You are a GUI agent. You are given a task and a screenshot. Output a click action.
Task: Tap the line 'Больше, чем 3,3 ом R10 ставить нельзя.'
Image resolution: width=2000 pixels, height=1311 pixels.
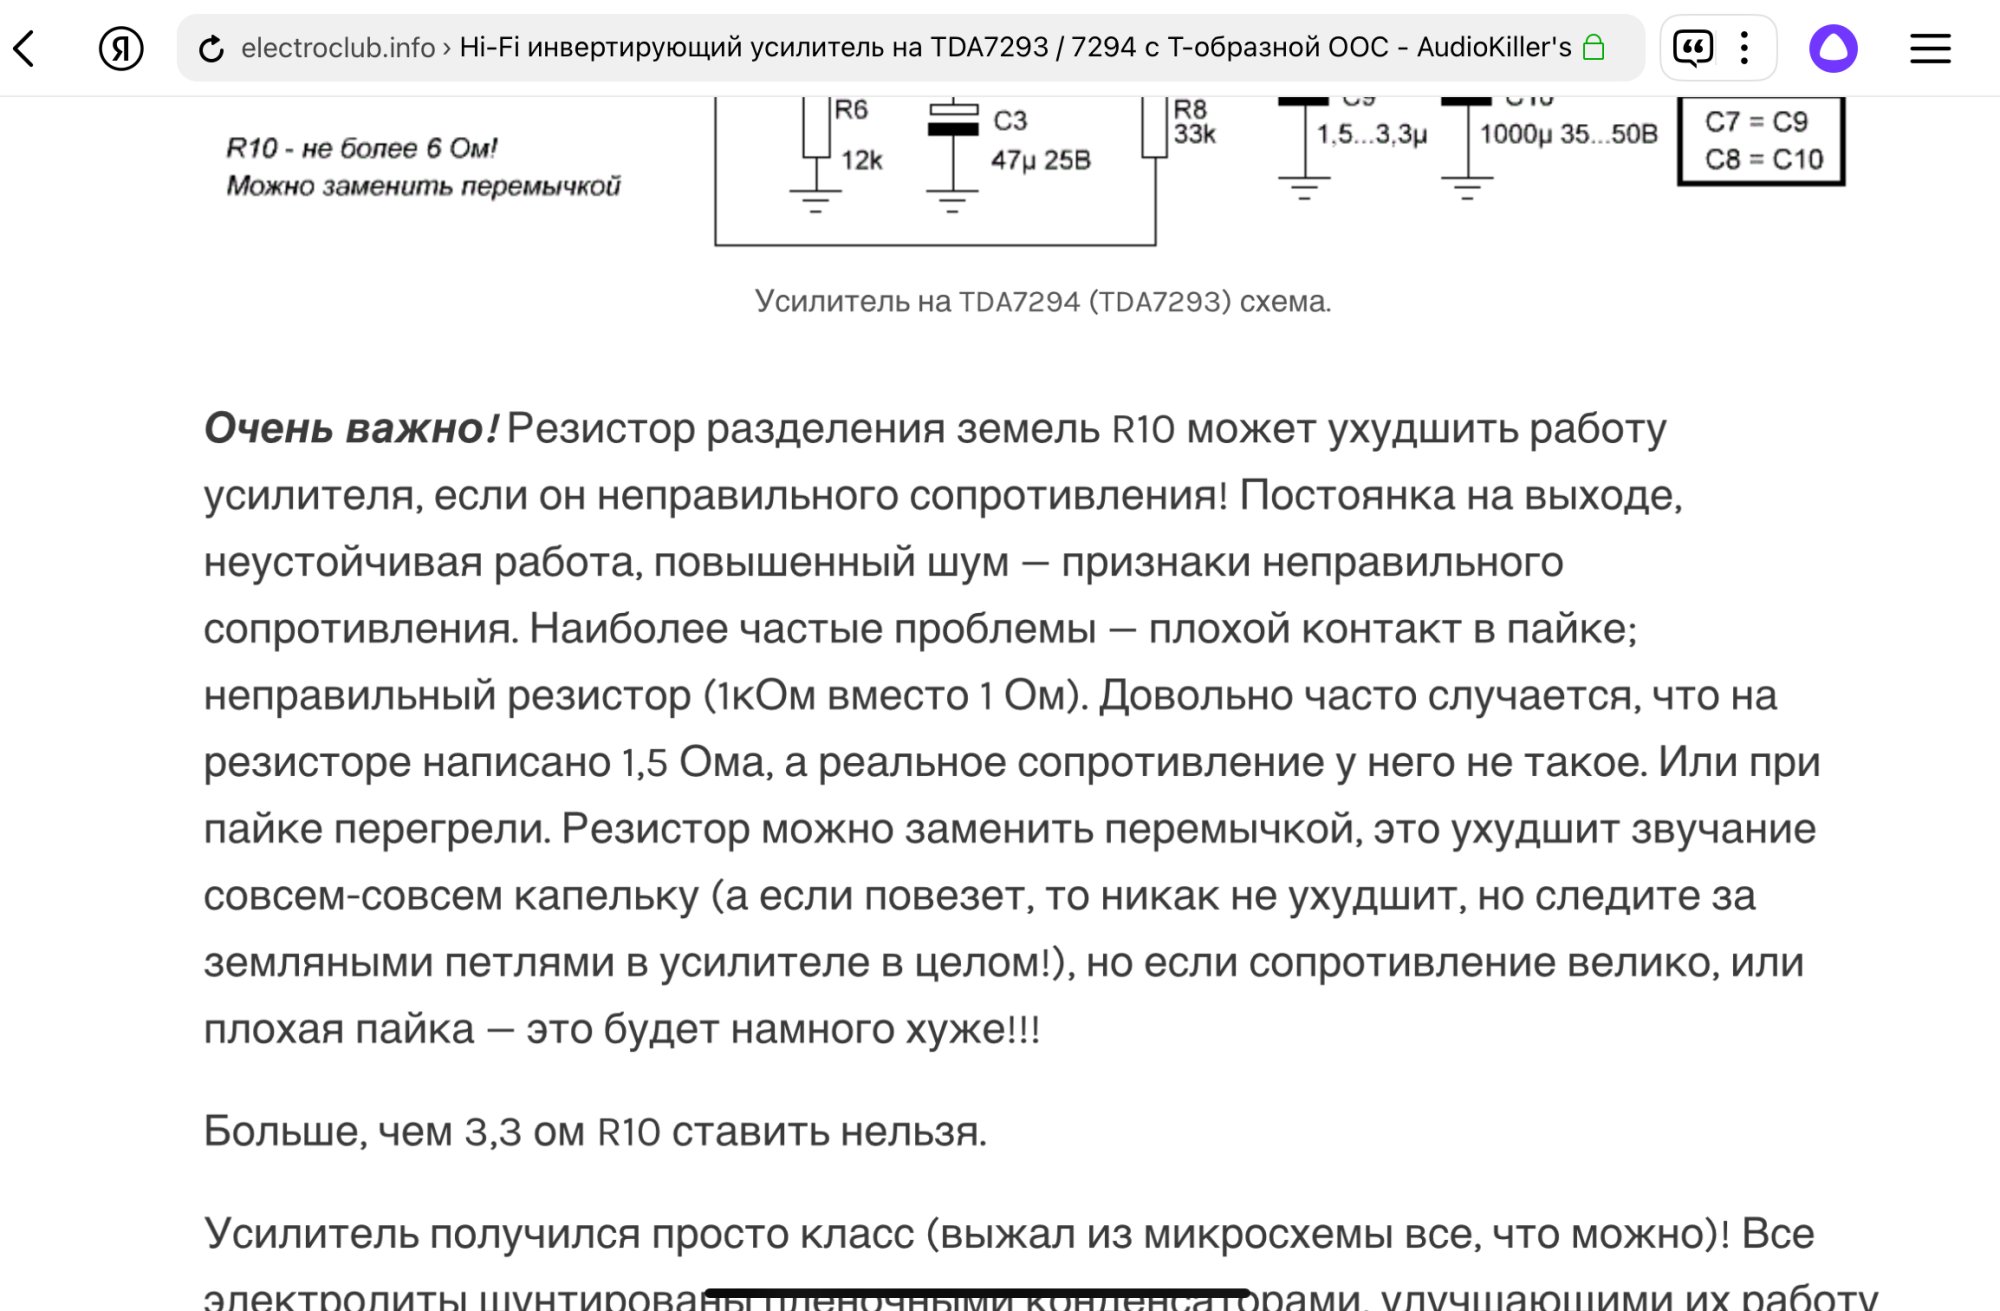coord(595,1131)
